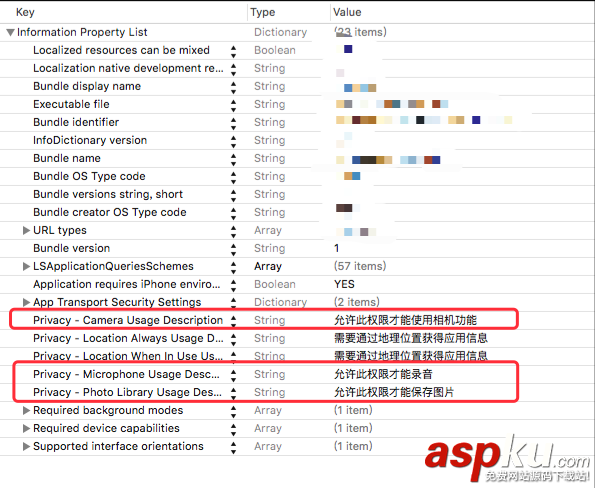The width and height of the screenshot is (595, 488).
Task: Expand the URL types array
Action: coord(26,230)
